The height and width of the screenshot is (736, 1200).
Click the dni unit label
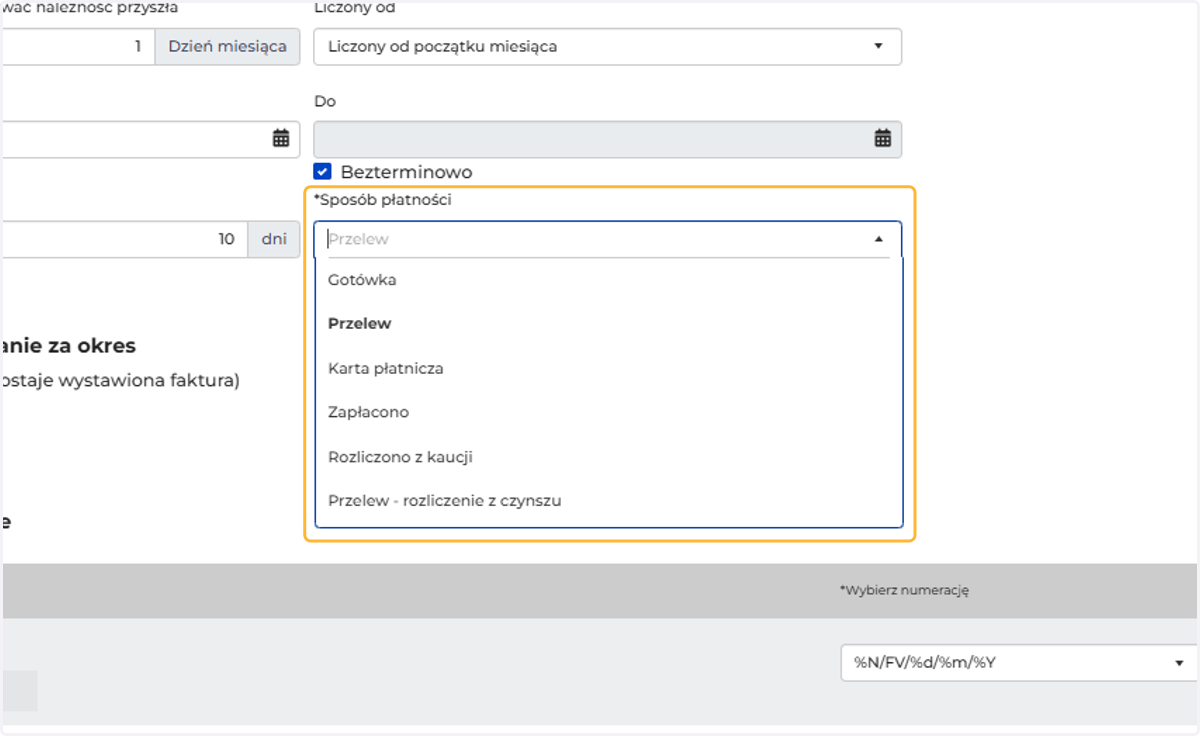pos(274,239)
